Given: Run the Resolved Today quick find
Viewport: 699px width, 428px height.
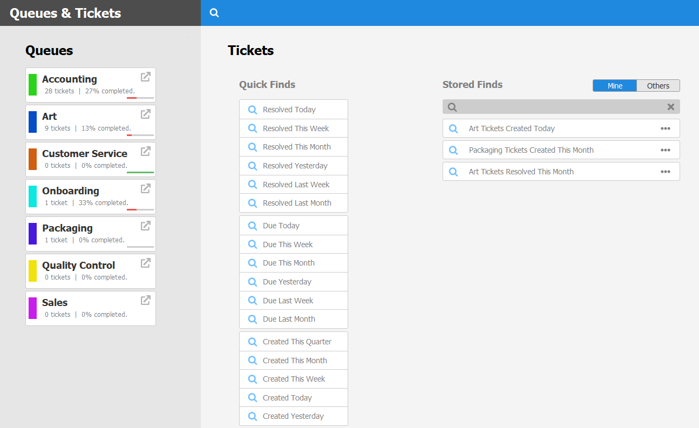Looking at the screenshot, I should click(x=293, y=109).
